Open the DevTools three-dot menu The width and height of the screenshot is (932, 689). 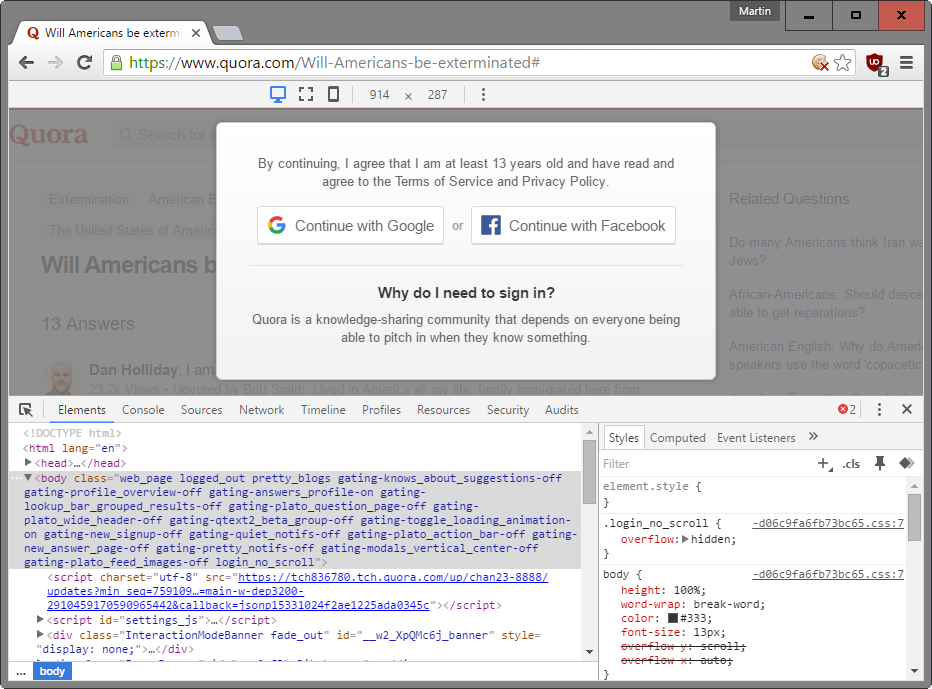(879, 409)
